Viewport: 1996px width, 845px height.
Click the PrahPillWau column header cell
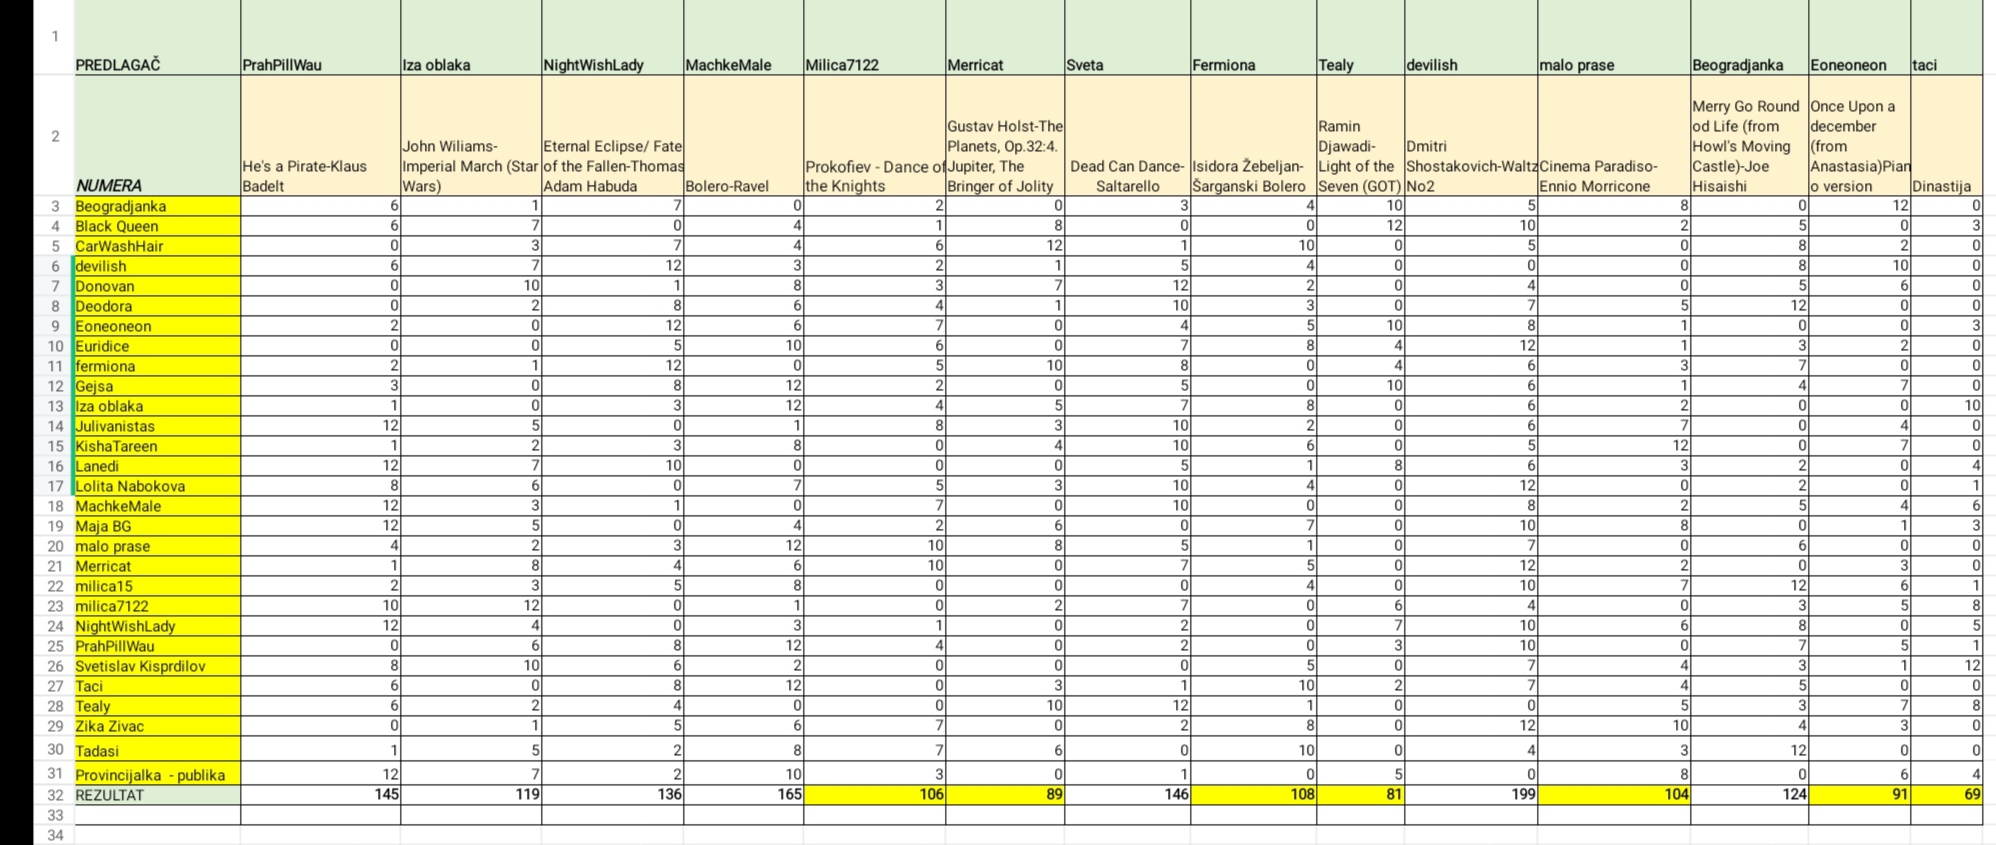pos(320,37)
